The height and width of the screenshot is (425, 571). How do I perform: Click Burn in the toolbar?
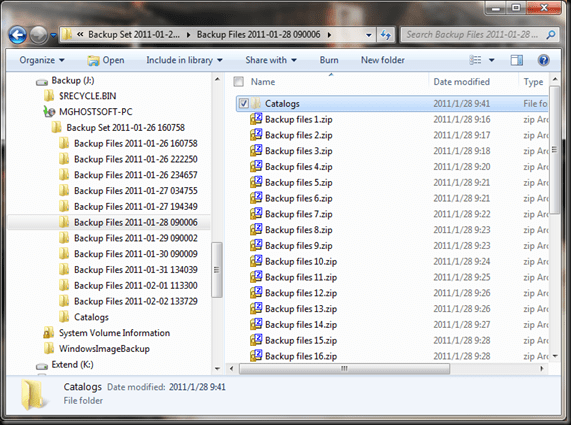[x=329, y=60]
